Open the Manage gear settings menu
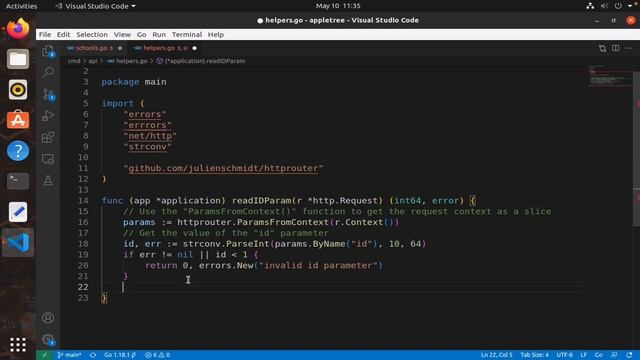The width and height of the screenshot is (640, 360). click(x=48, y=339)
